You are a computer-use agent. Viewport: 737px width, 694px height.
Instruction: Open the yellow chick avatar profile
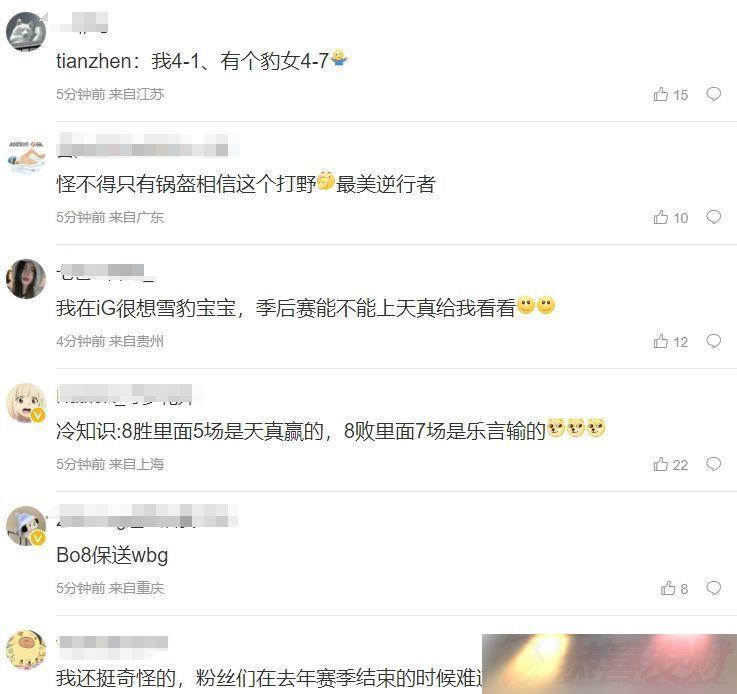[x=26, y=650]
